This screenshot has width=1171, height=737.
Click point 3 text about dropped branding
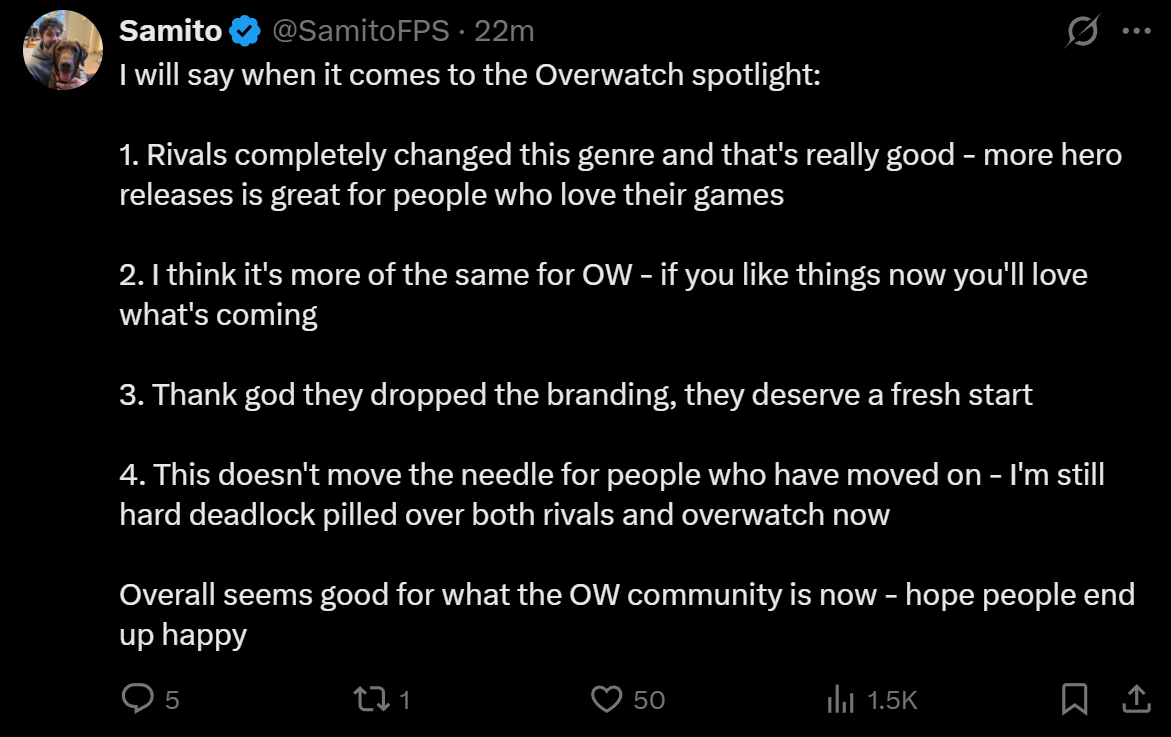click(575, 394)
